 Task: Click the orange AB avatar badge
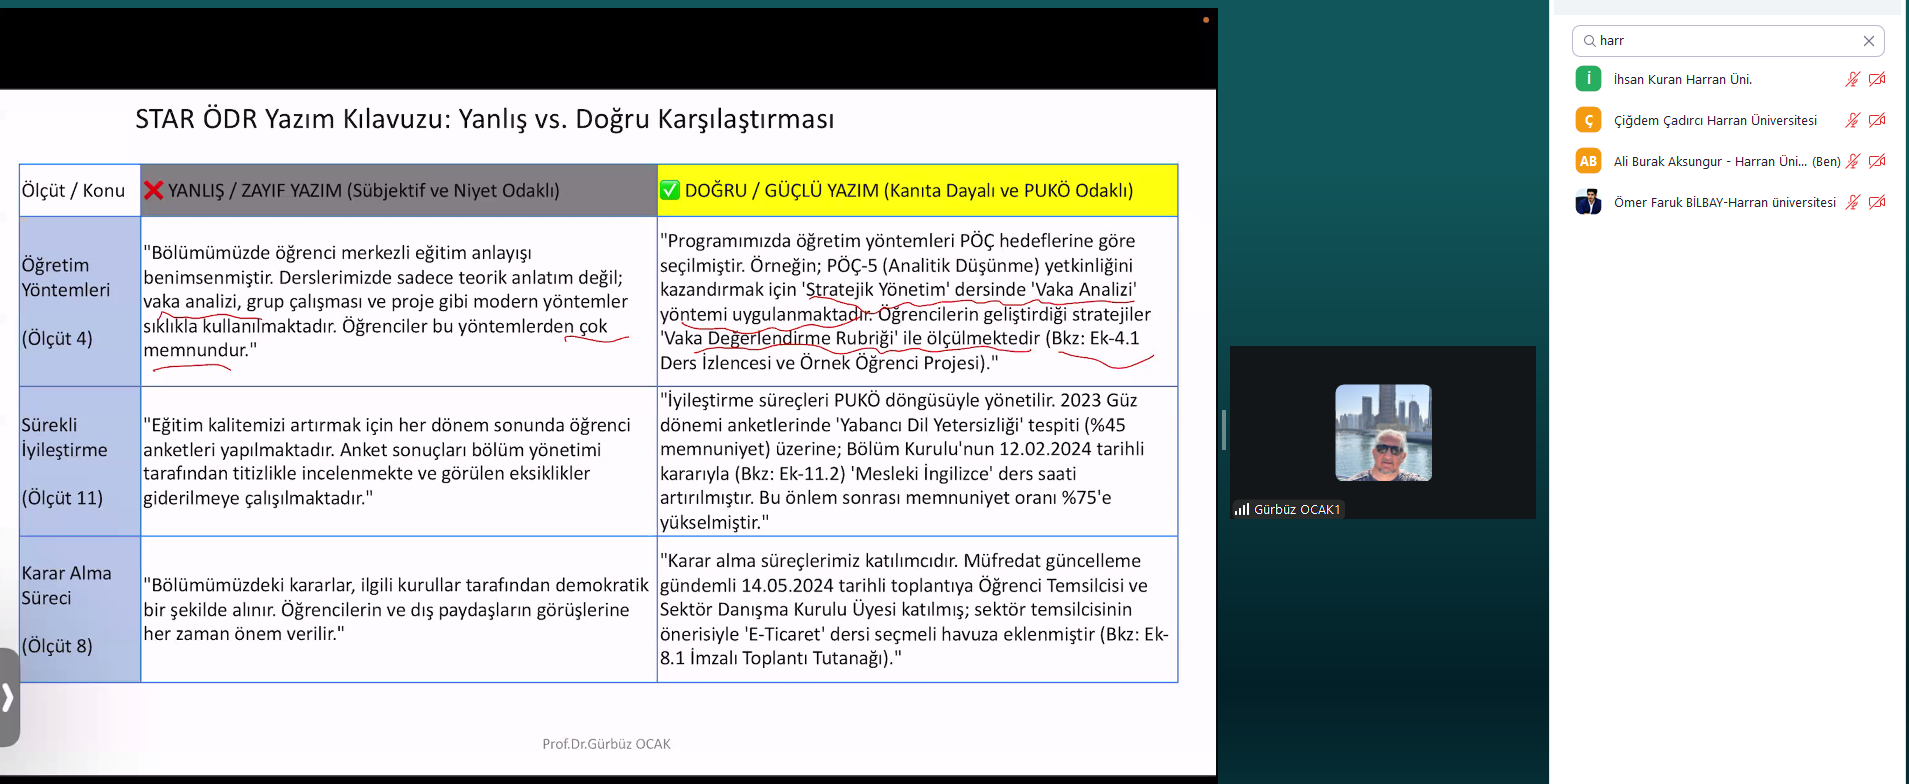pos(1588,161)
